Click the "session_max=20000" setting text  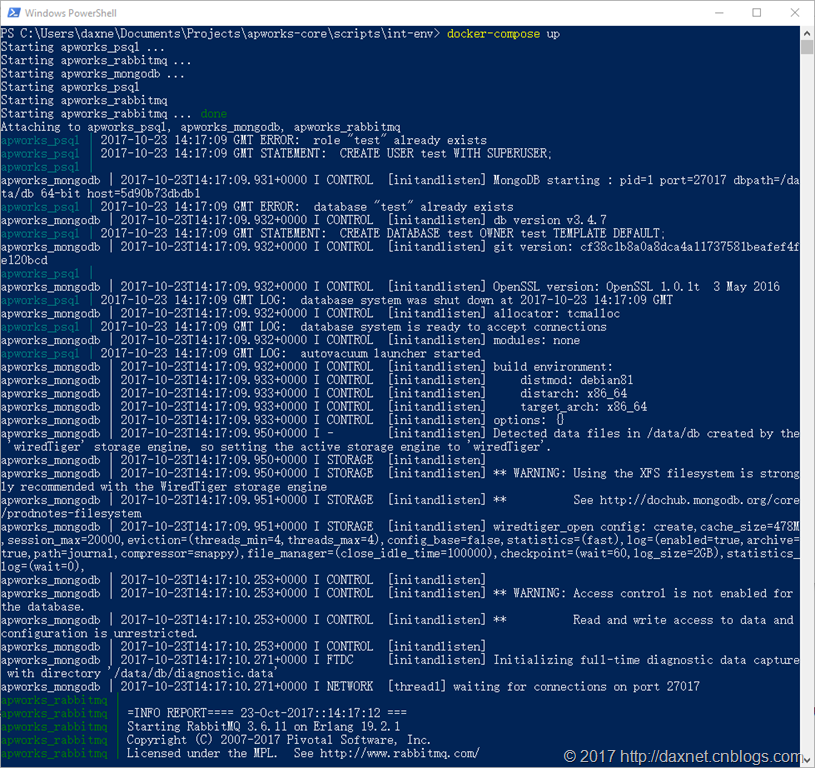coord(64,540)
